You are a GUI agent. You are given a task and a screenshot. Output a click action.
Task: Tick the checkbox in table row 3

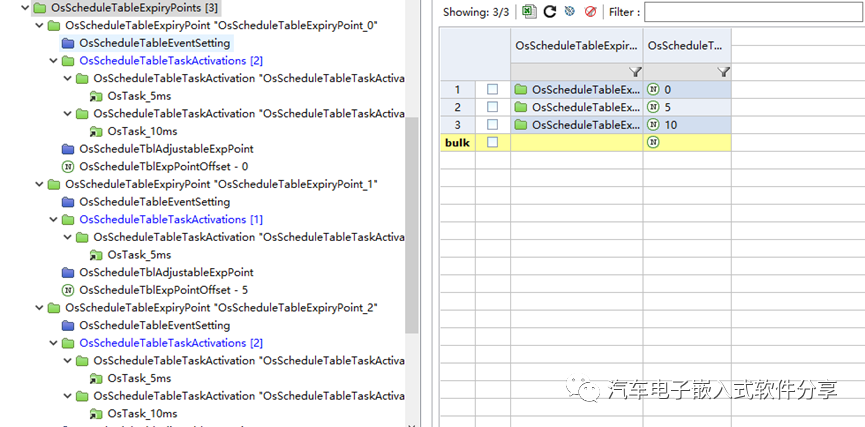pos(492,125)
